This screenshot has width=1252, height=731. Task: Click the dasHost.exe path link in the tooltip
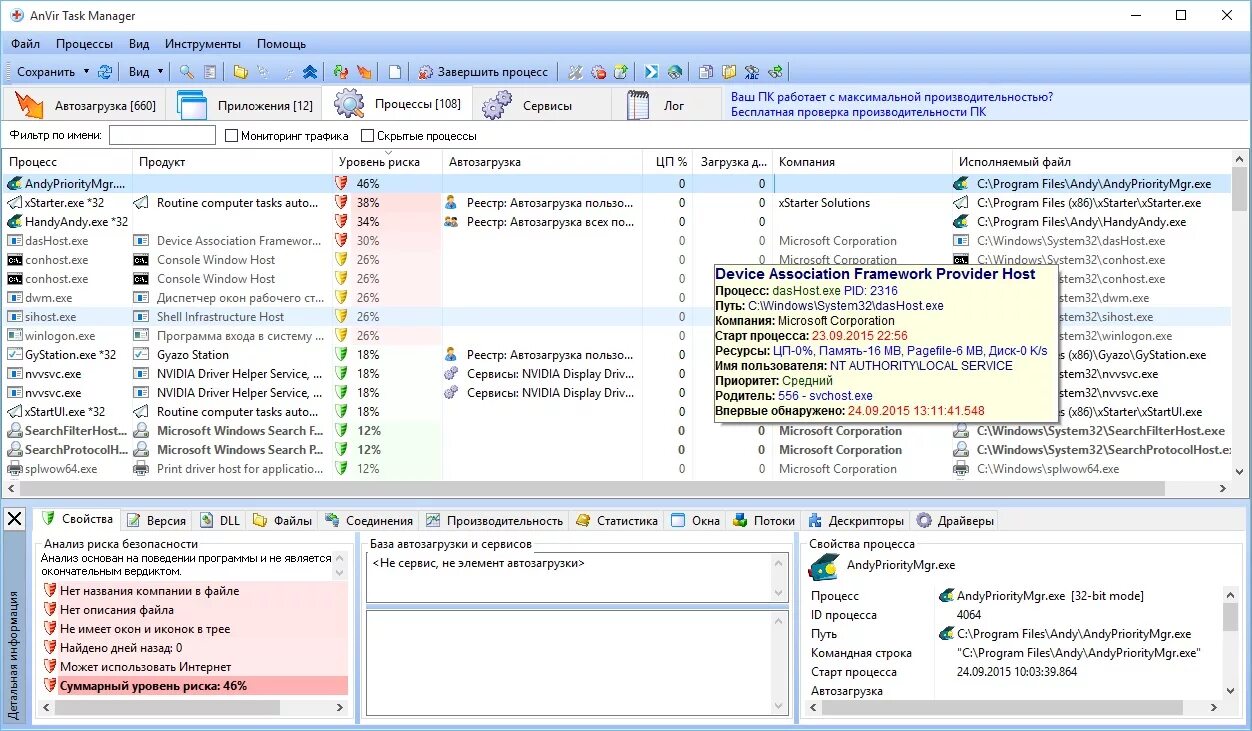tap(846, 306)
